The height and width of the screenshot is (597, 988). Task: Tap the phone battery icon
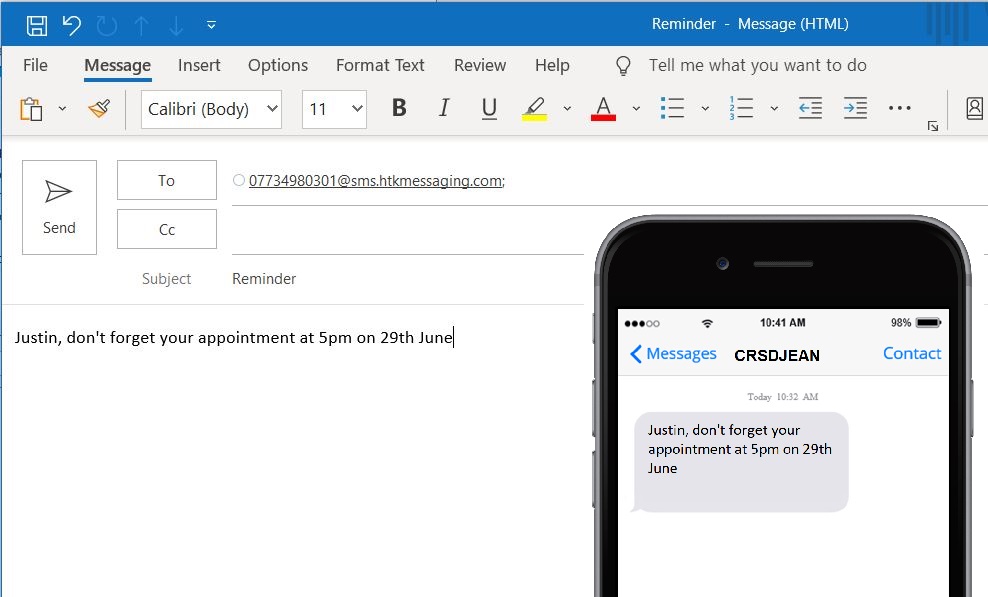928,323
